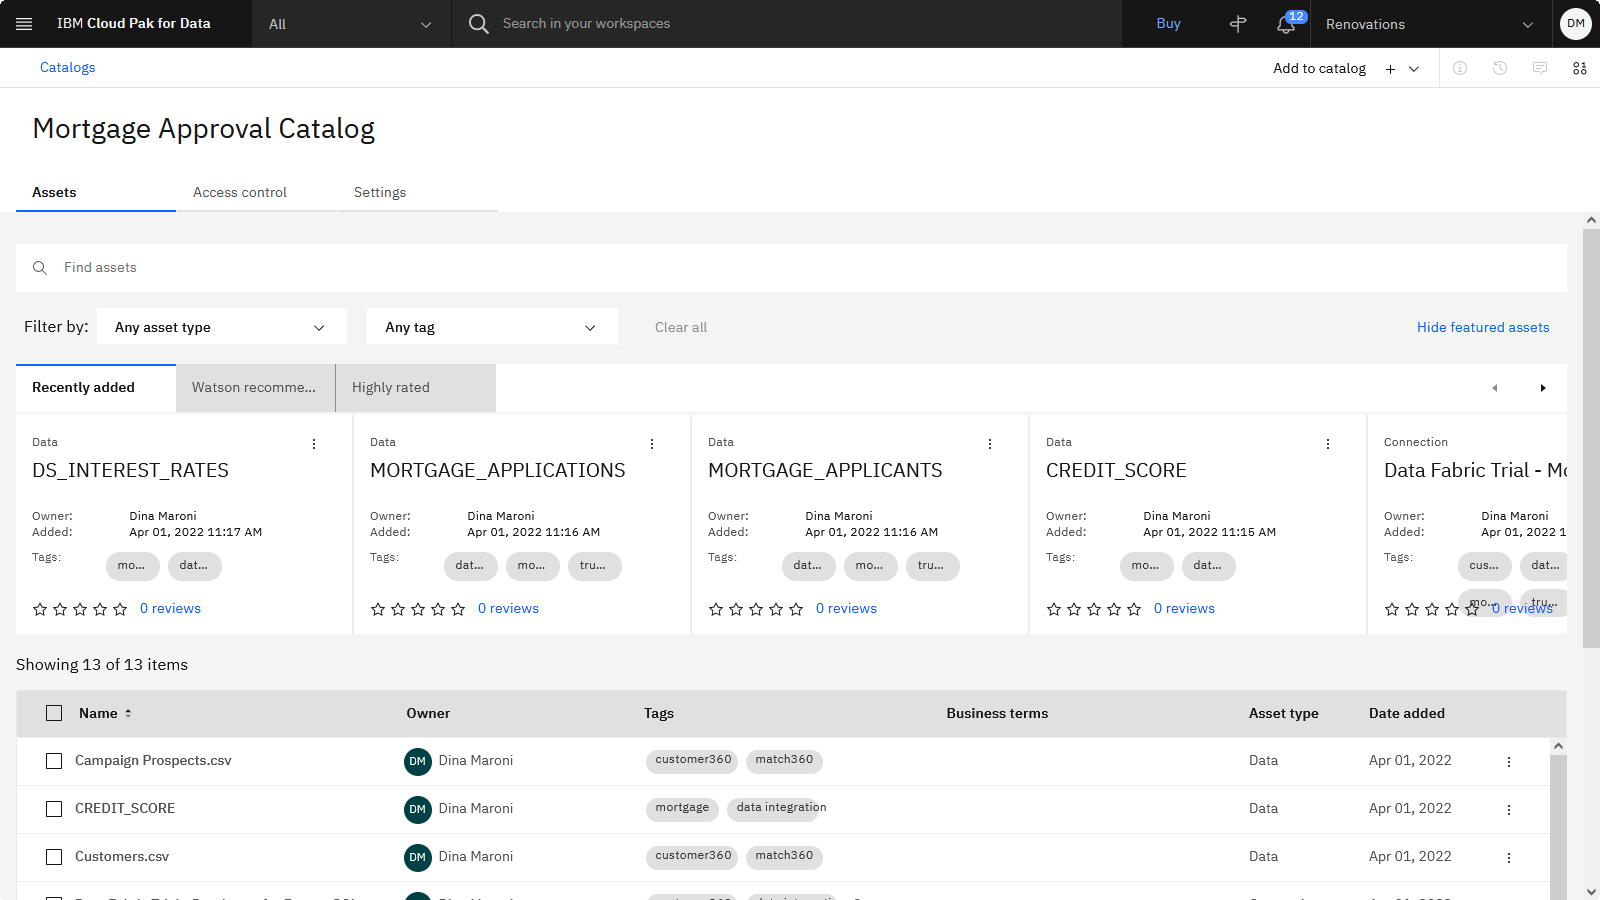Image resolution: width=1600 pixels, height=900 pixels.
Task: Open the Any asset type filter dropdown
Action: [222, 327]
